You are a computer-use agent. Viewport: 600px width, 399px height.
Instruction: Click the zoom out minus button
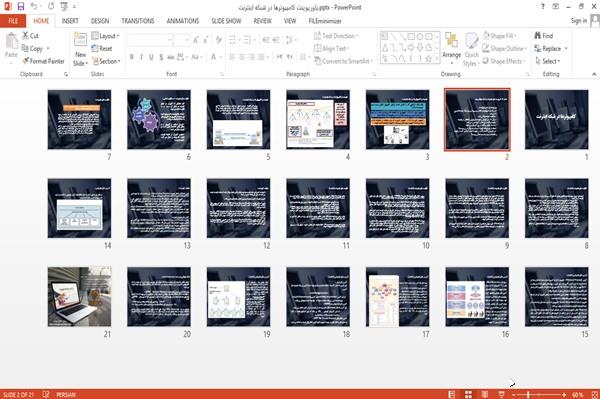tap(514, 394)
